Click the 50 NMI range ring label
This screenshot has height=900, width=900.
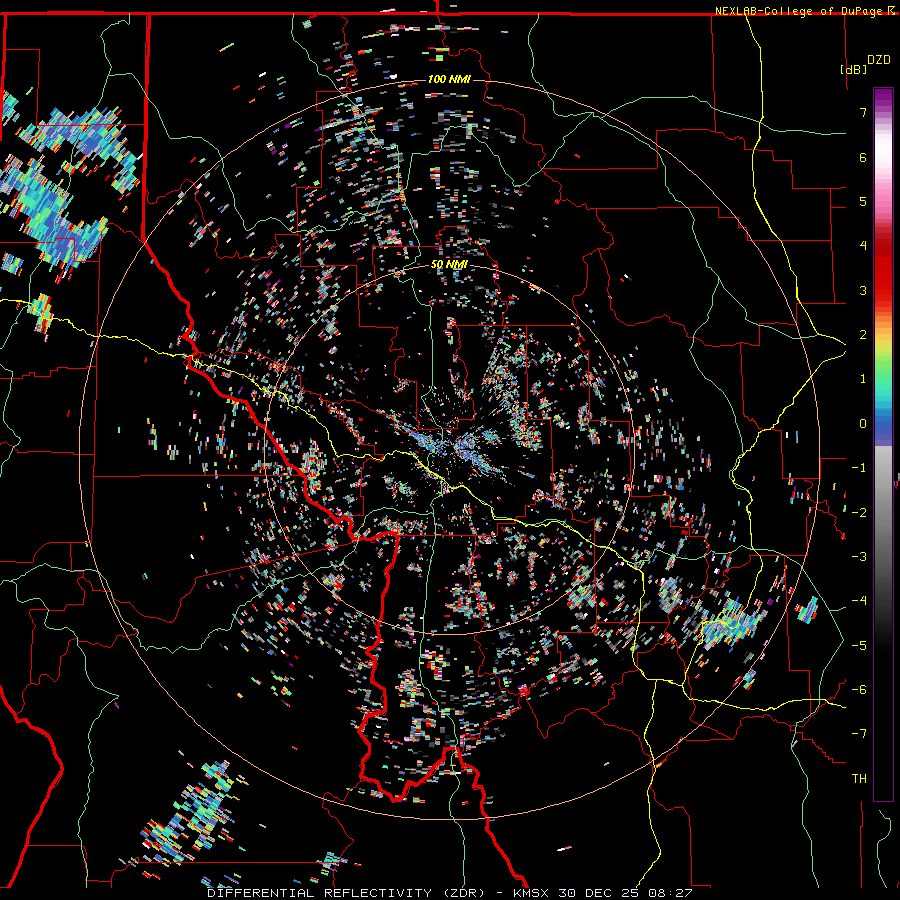tap(449, 265)
